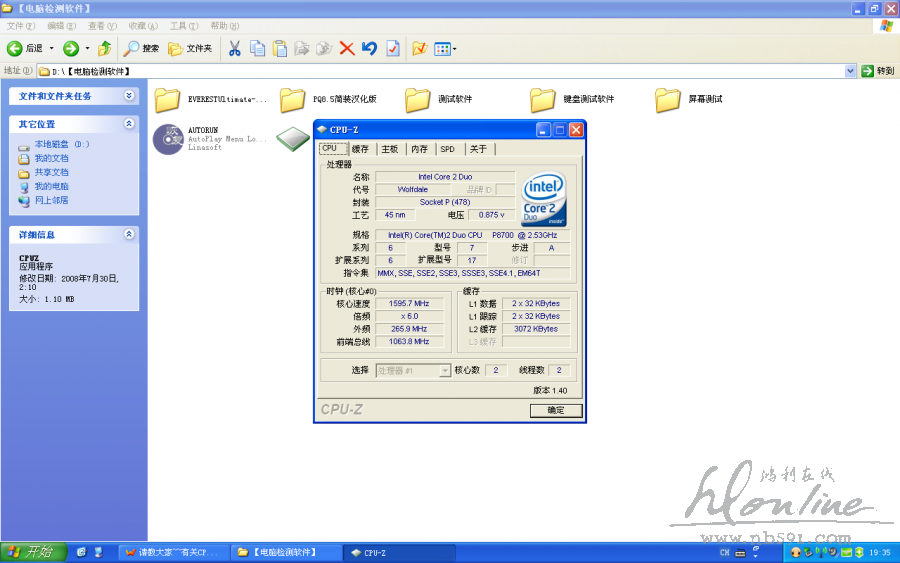This screenshot has height=563, width=900.
Task: Click the red Delete X toolbar icon
Action: (x=347, y=48)
